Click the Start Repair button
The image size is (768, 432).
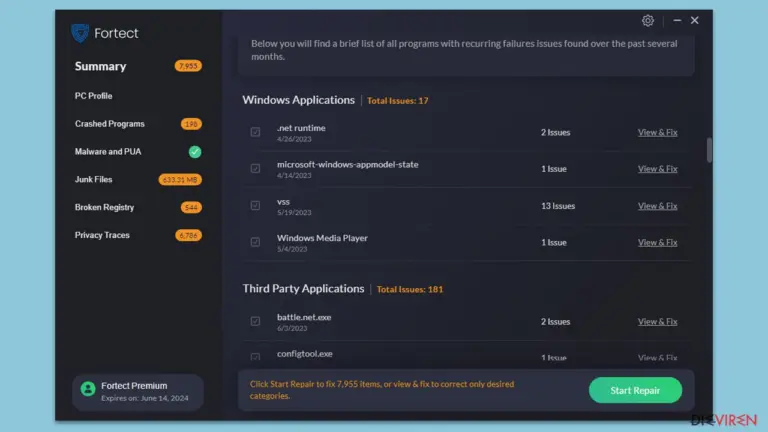pos(635,390)
